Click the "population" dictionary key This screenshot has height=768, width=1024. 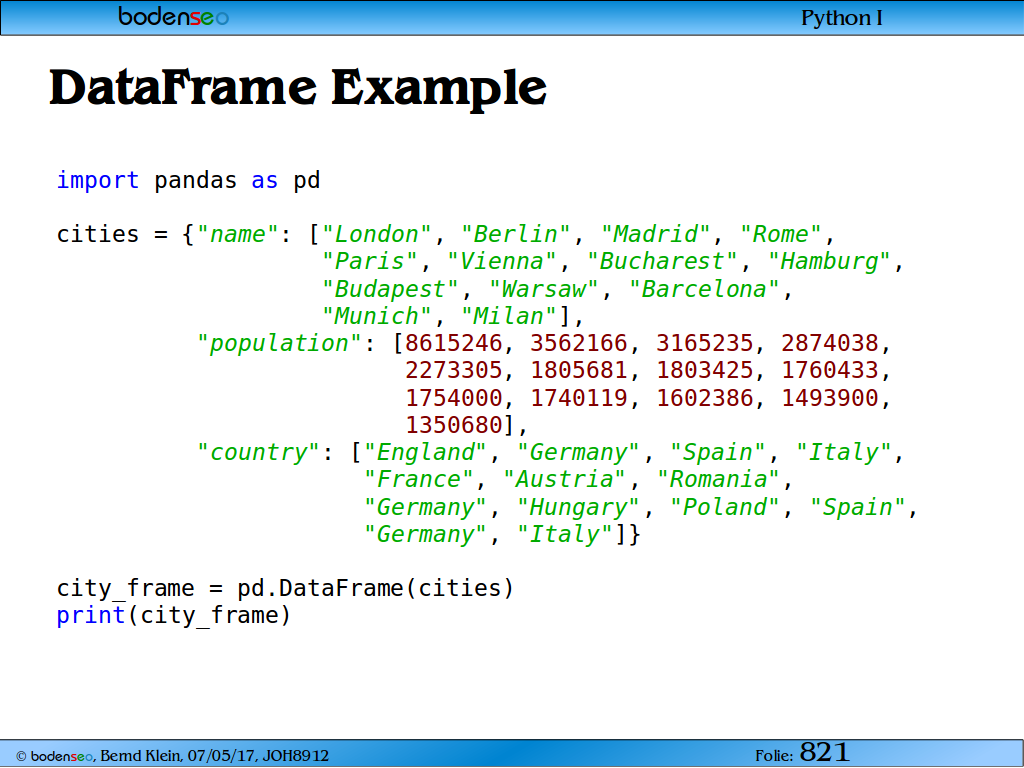(x=279, y=344)
